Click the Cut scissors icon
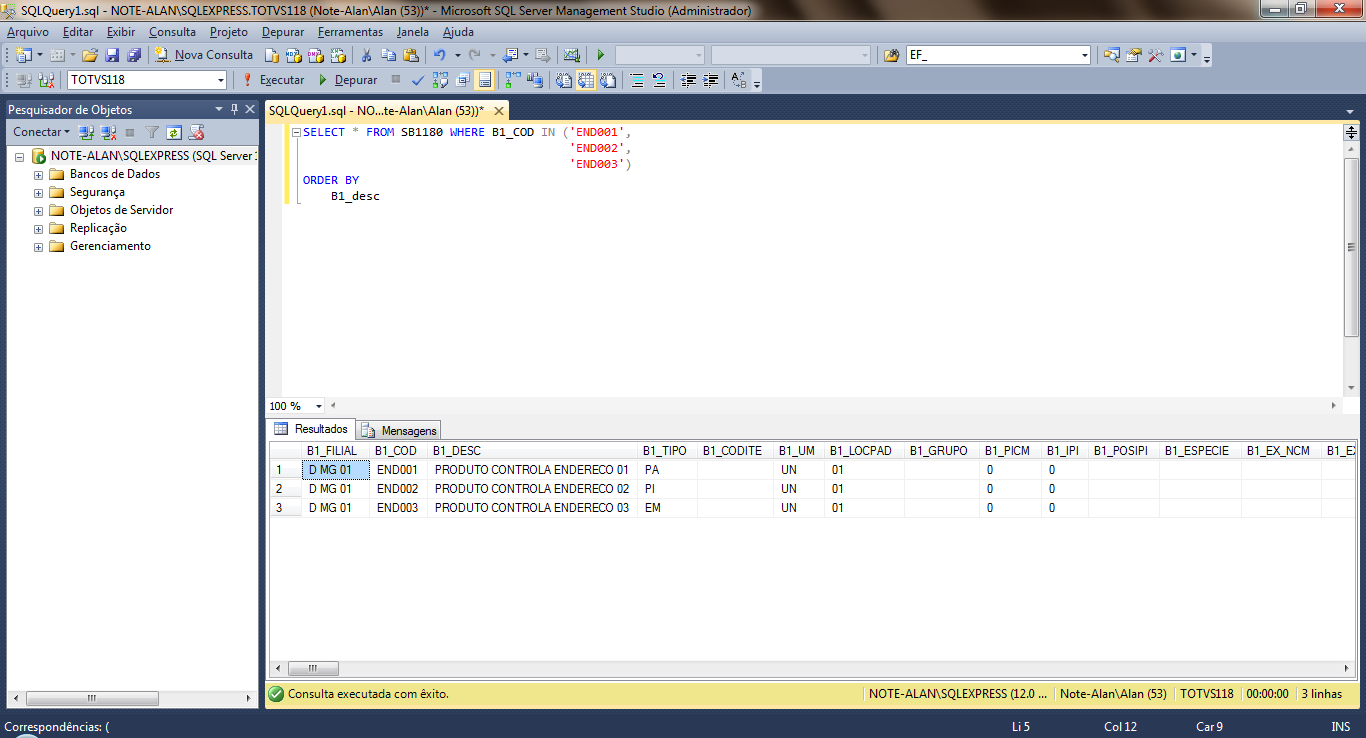 point(366,55)
